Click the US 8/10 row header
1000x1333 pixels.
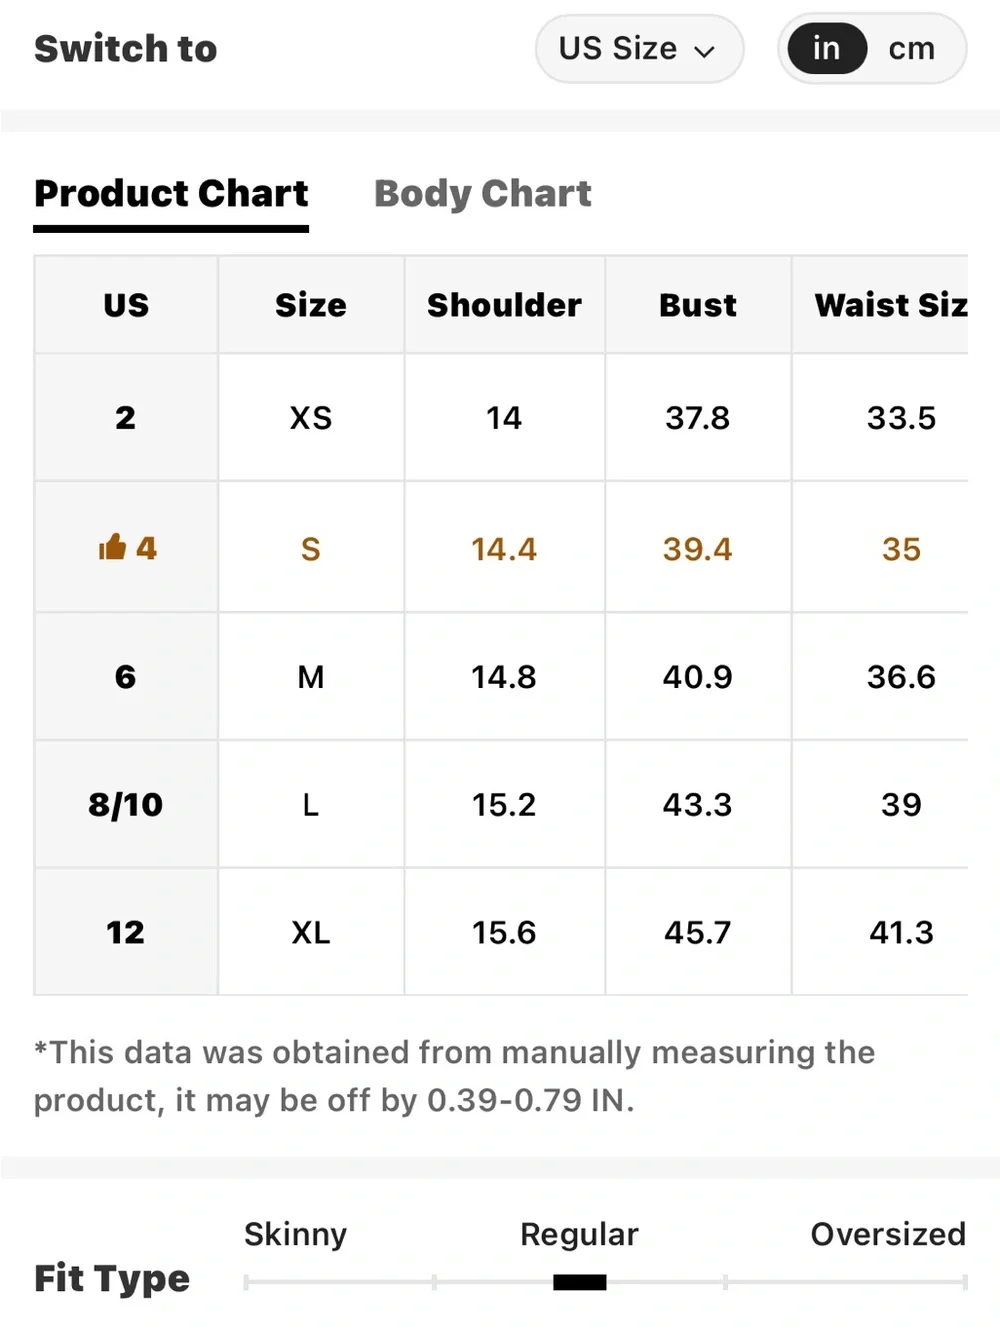pyautogui.click(x=126, y=804)
